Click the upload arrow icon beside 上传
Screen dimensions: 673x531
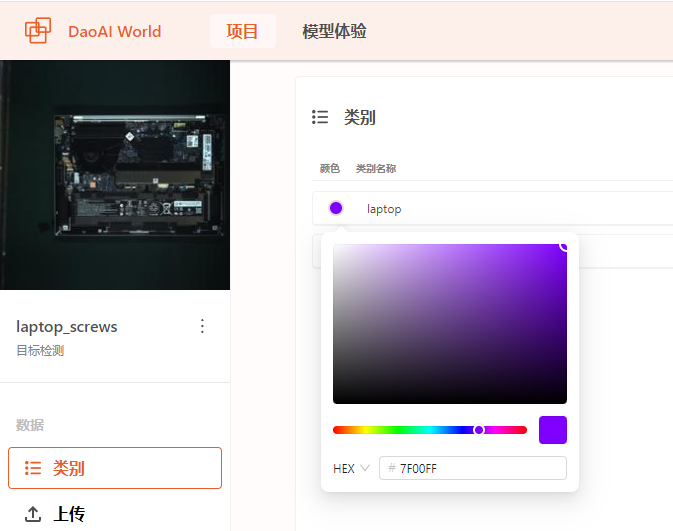tap(33, 514)
